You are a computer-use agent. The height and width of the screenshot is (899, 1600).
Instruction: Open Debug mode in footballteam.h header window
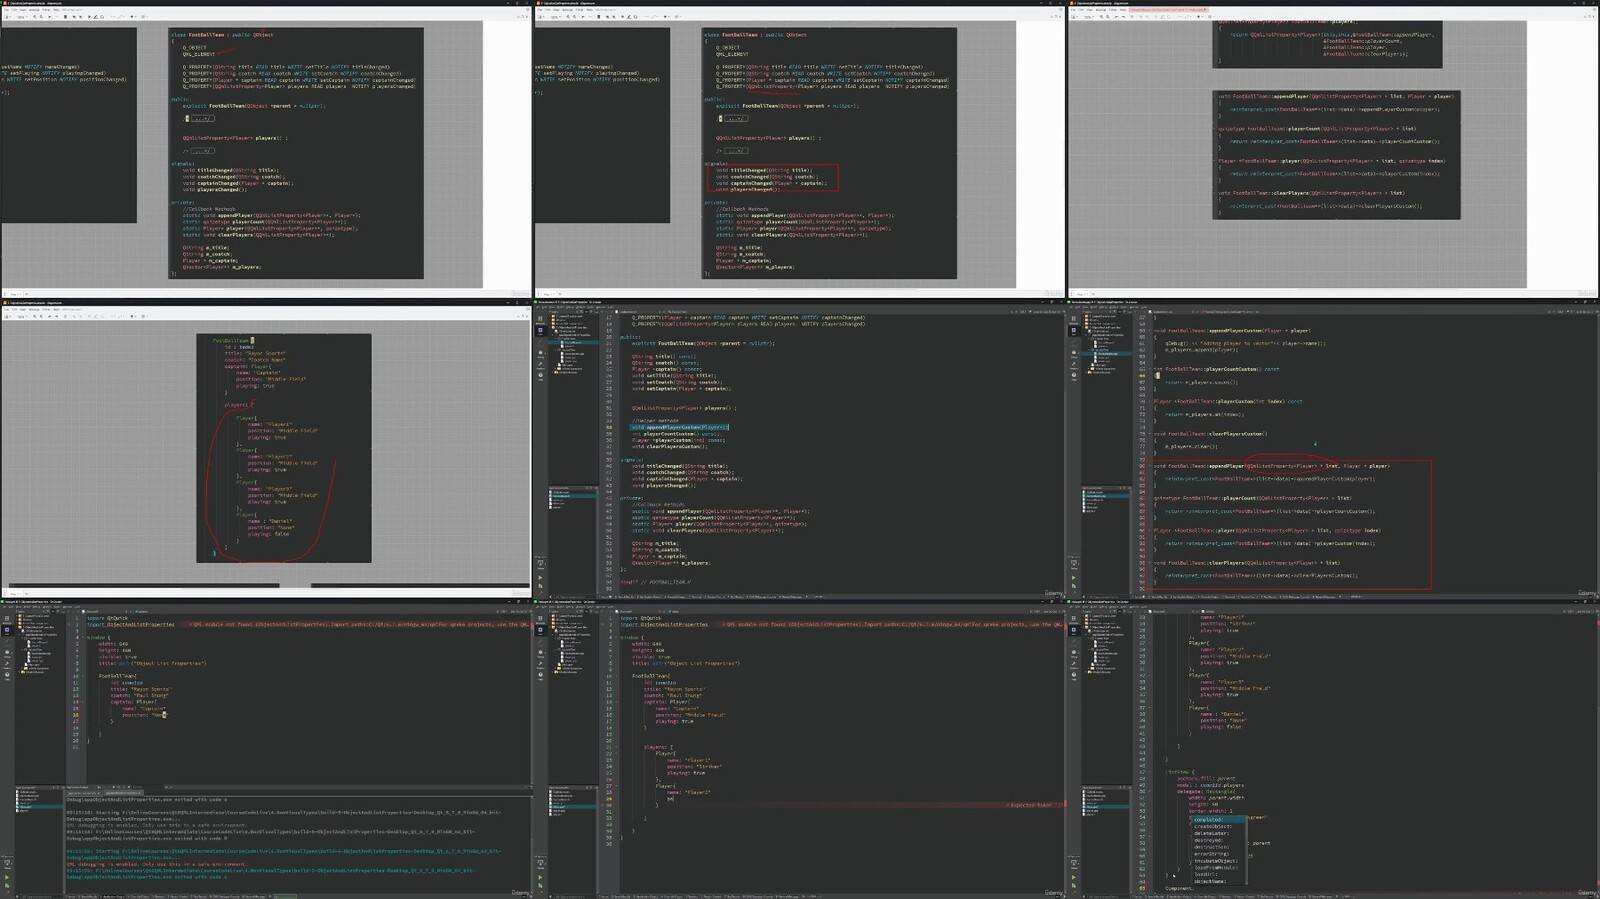pyautogui.click(x=540, y=353)
